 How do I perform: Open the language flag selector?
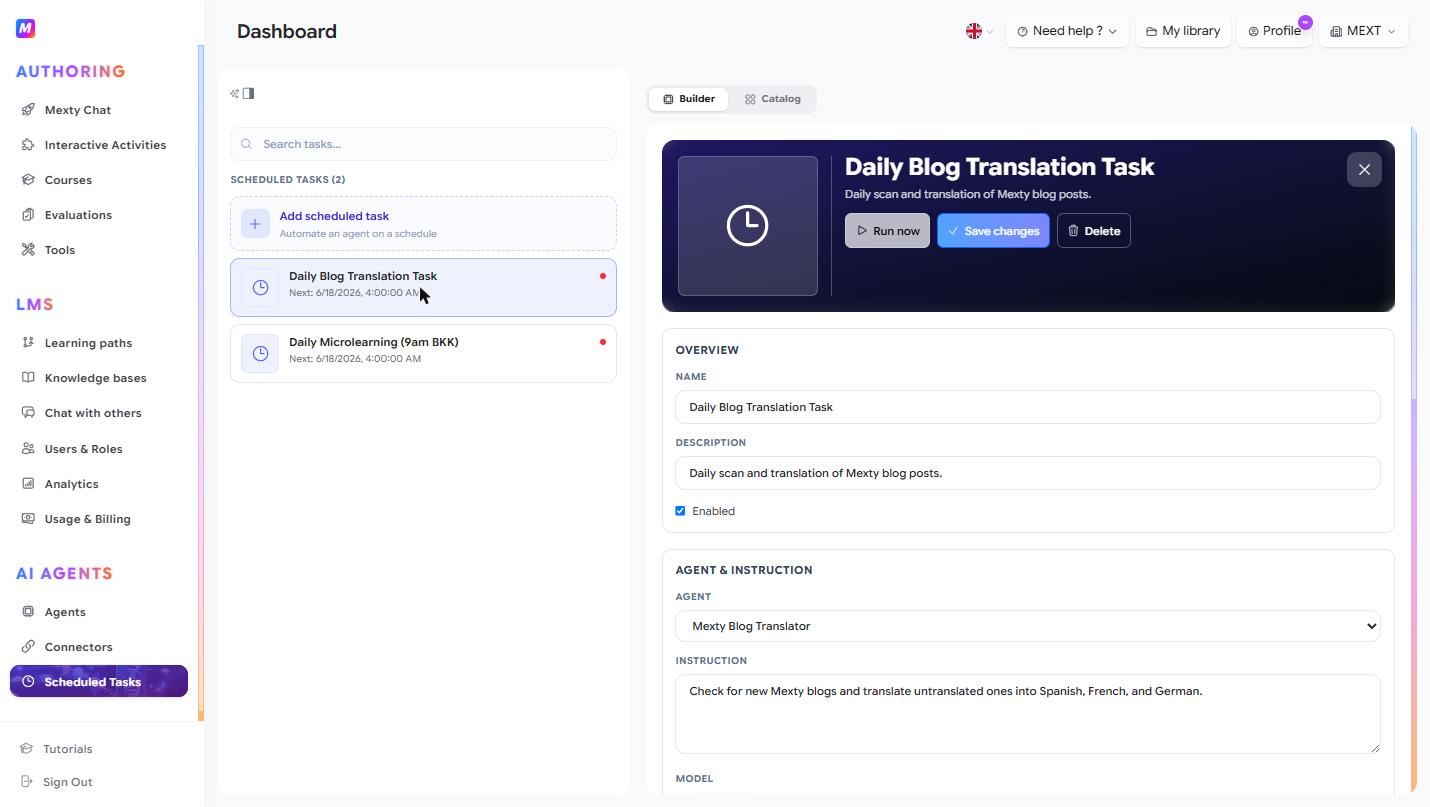tap(979, 31)
